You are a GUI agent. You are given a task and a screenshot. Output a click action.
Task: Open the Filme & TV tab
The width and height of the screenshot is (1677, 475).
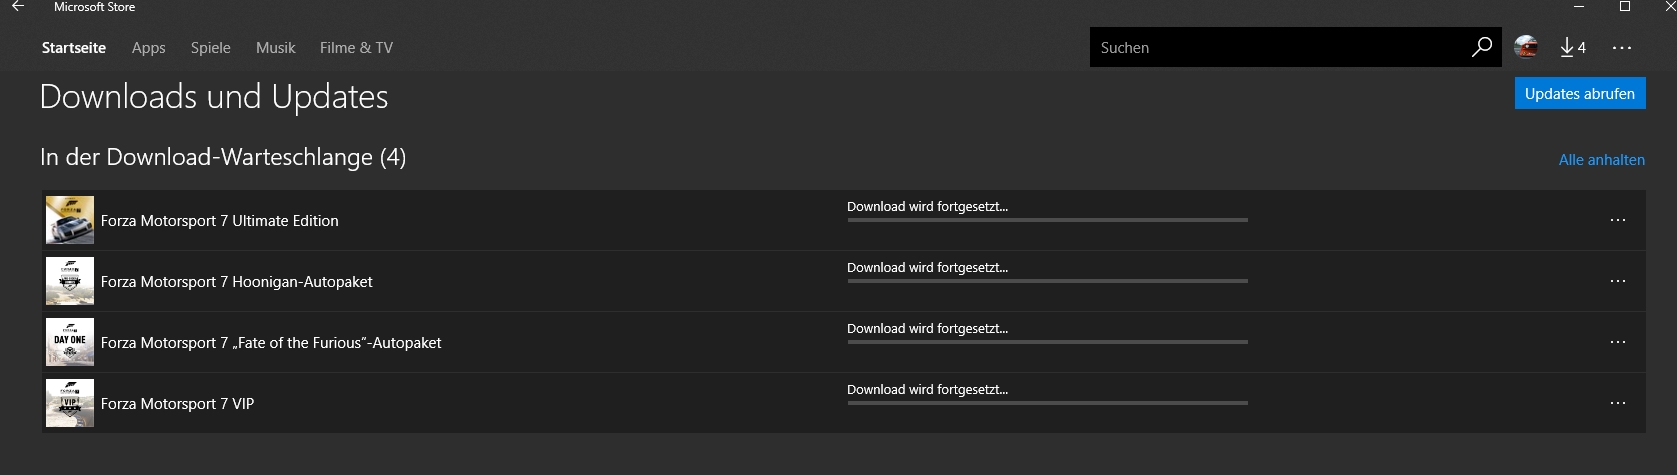pyautogui.click(x=356, y=48)
